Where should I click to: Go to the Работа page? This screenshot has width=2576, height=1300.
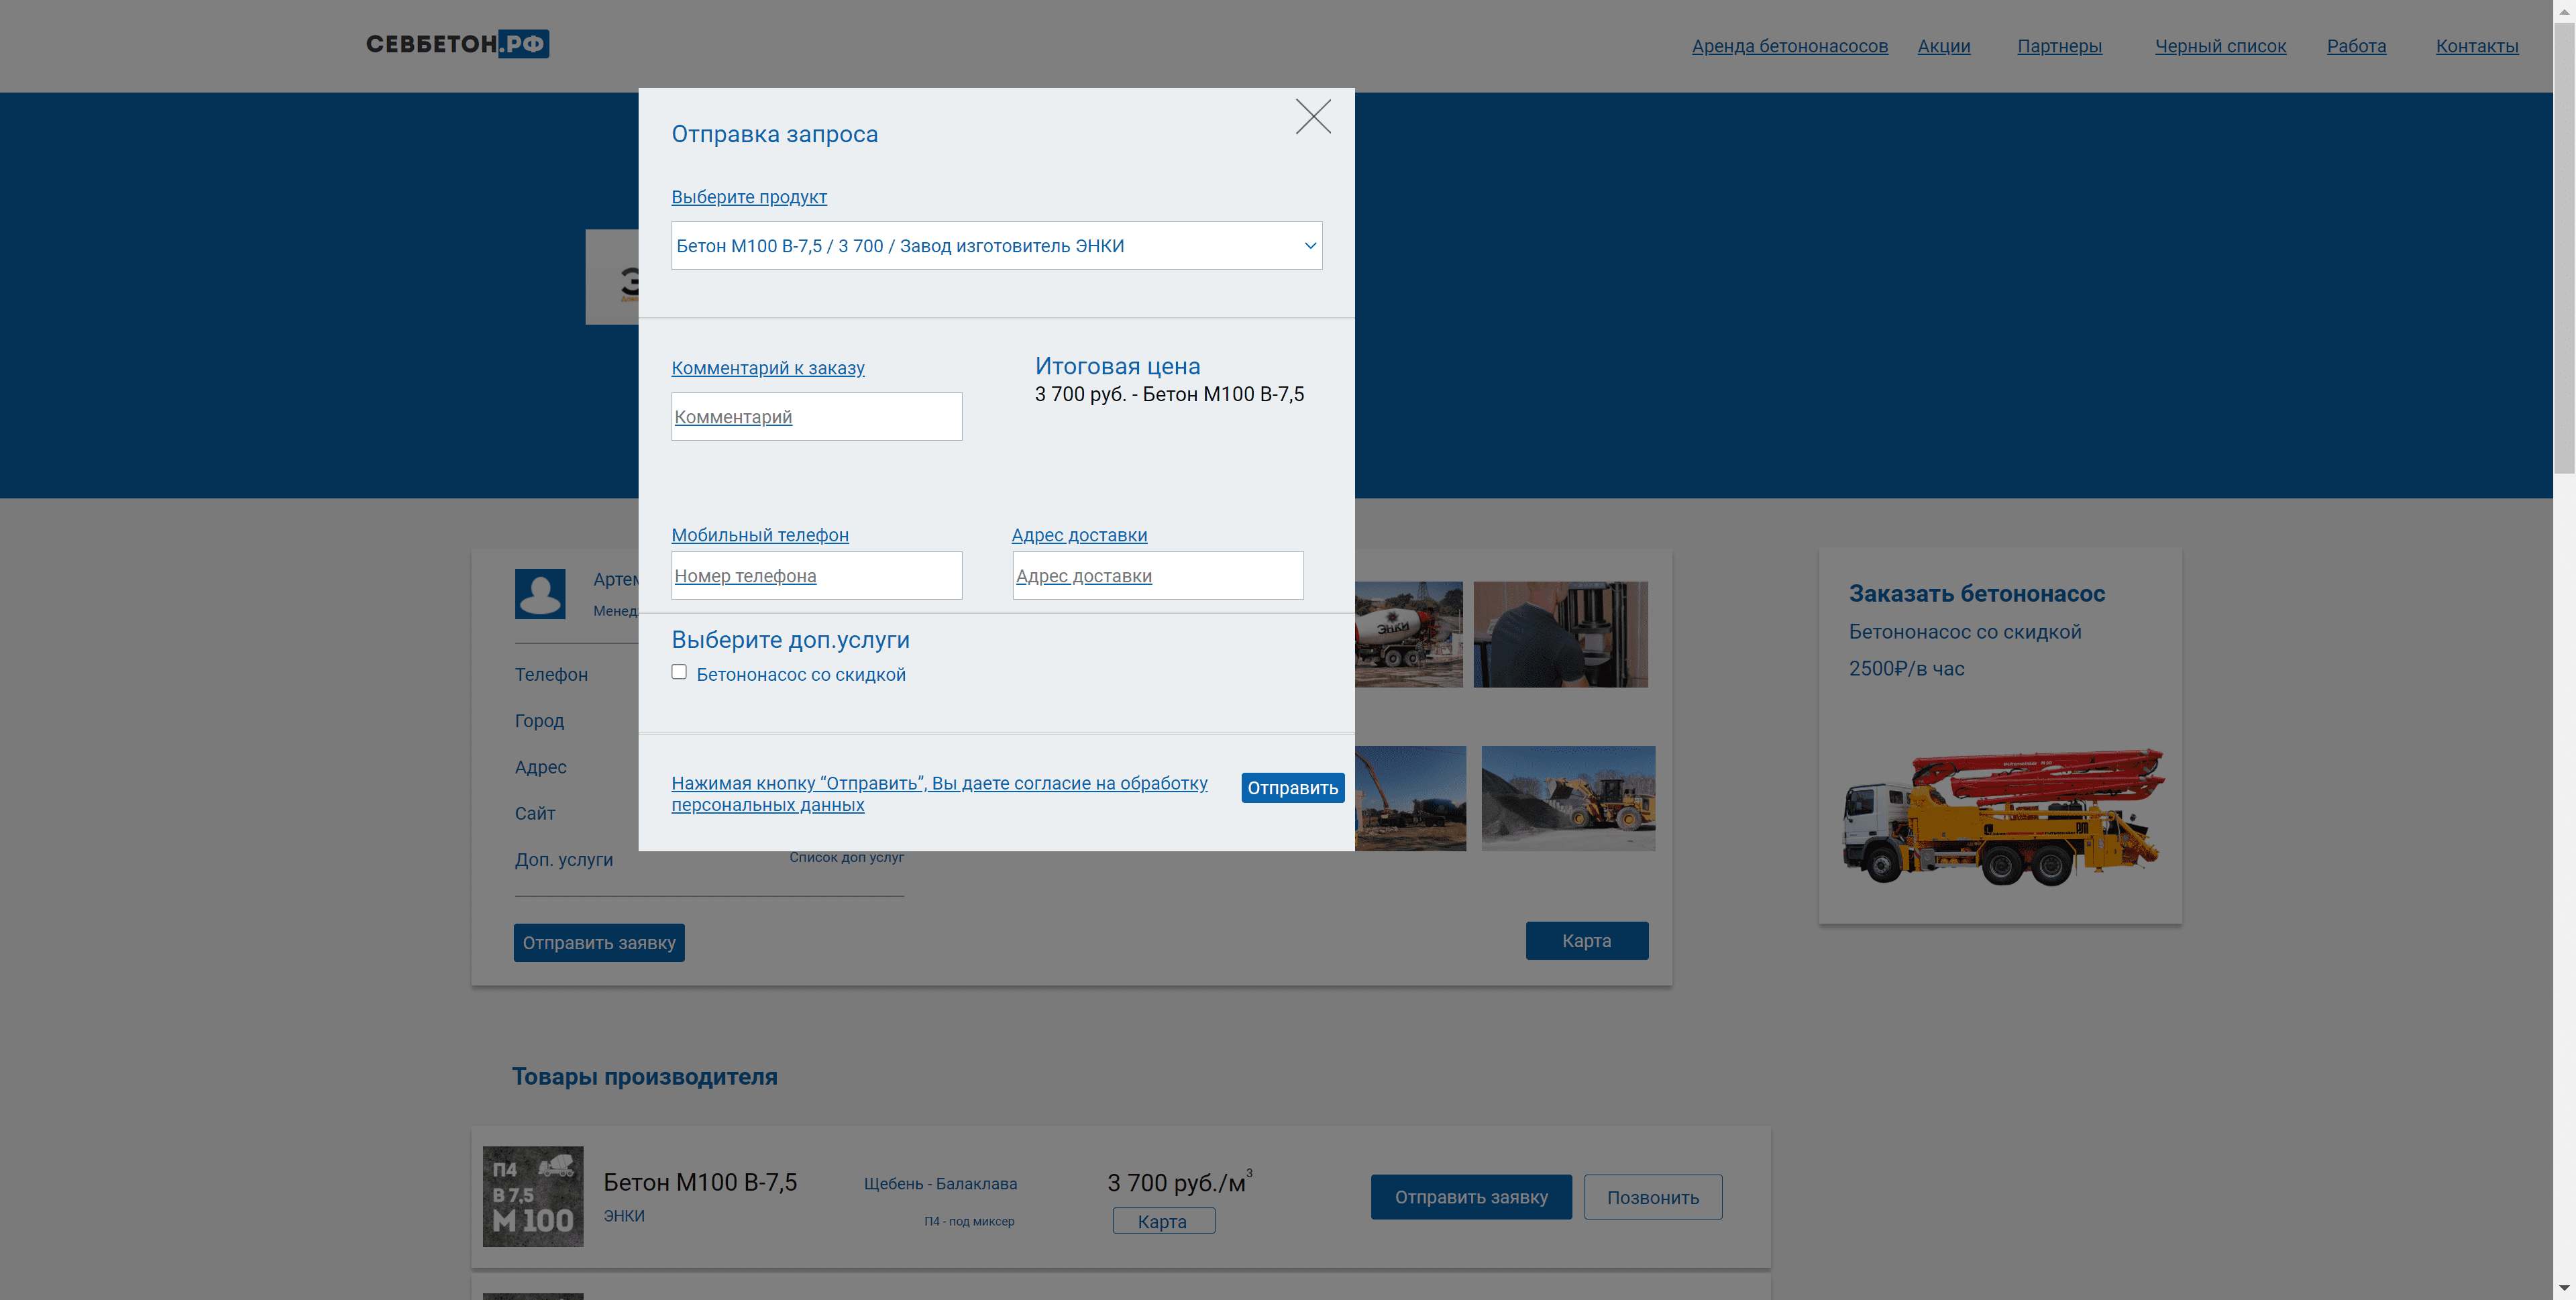(x=2356, y=46)
